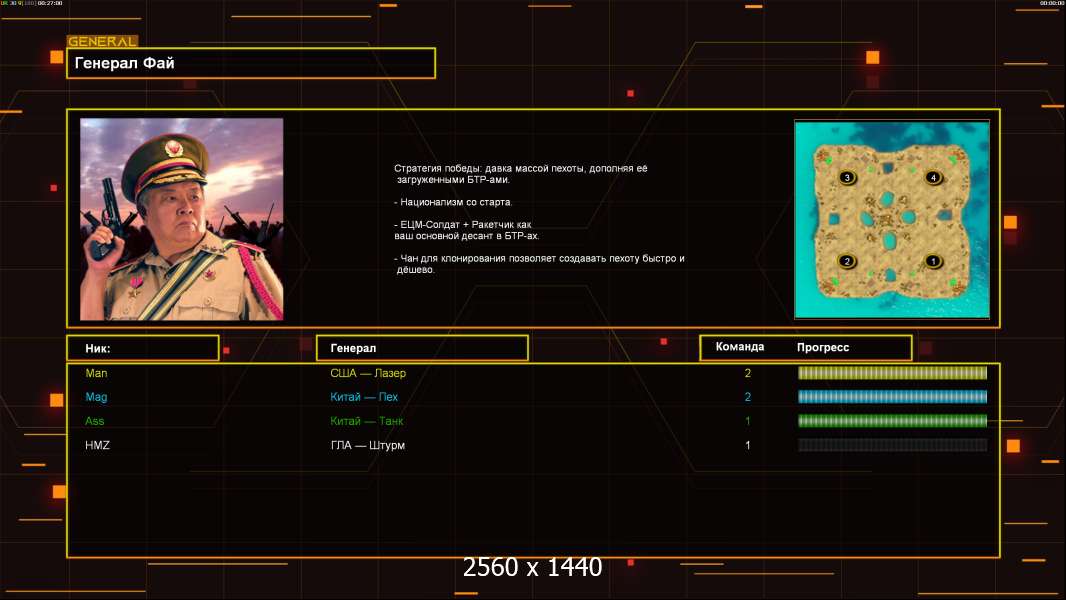Click start position marker 4 on minimap
Image resolution: width=1066 pixels, height=600 pixels.
933,177
